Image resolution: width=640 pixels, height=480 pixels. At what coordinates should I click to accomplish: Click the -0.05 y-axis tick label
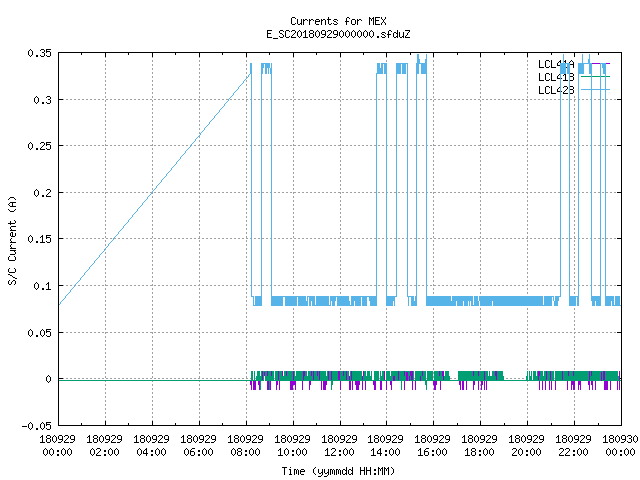(x=37, y=426)
